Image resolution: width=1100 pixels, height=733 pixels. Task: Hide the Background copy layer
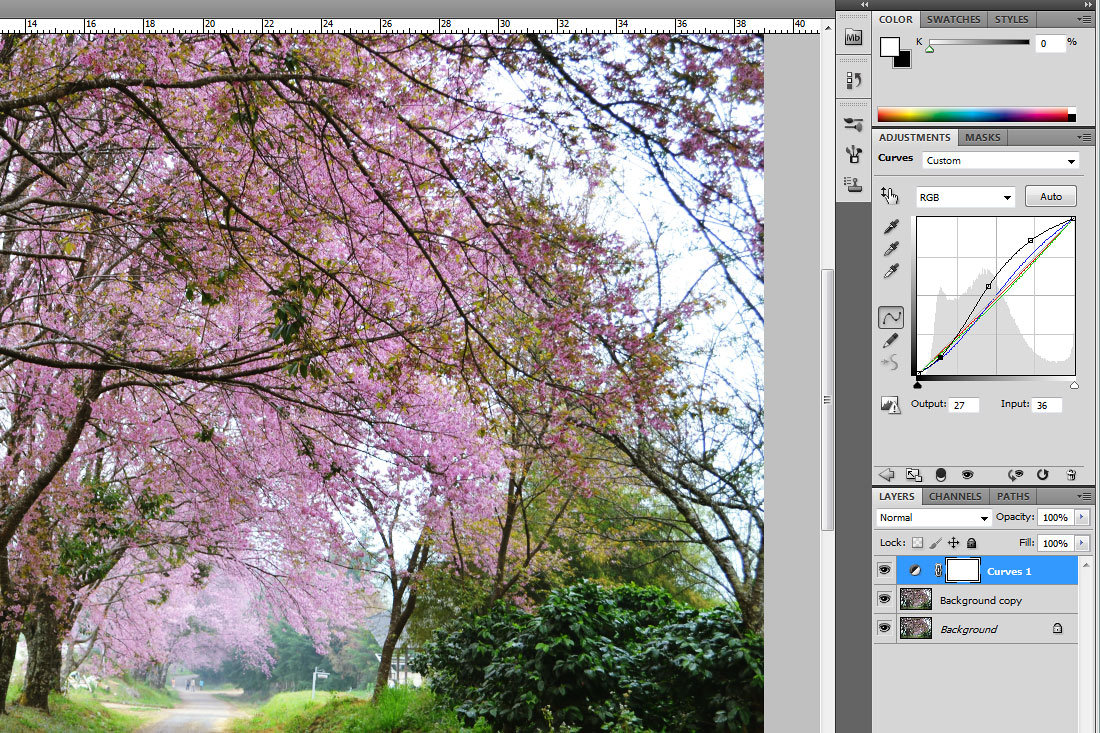[x=884, y=600]
